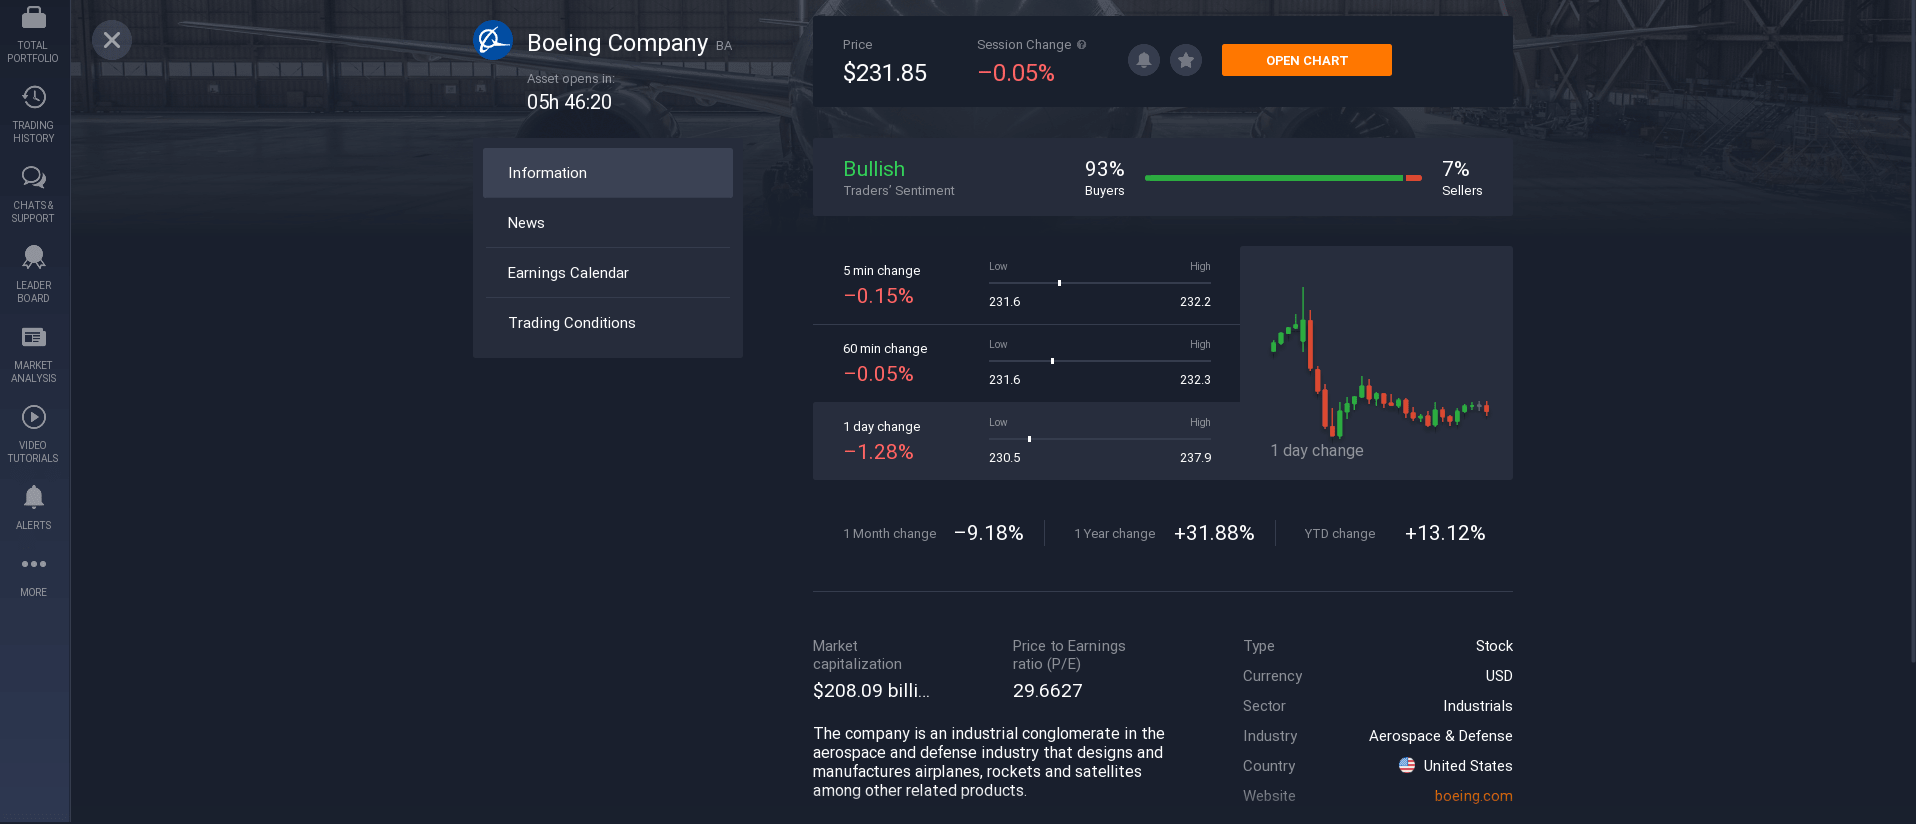This screenshot has width=1916, height=824.
Task: Open Alerts bell in sidebar
Action: [x=33, y=497]
